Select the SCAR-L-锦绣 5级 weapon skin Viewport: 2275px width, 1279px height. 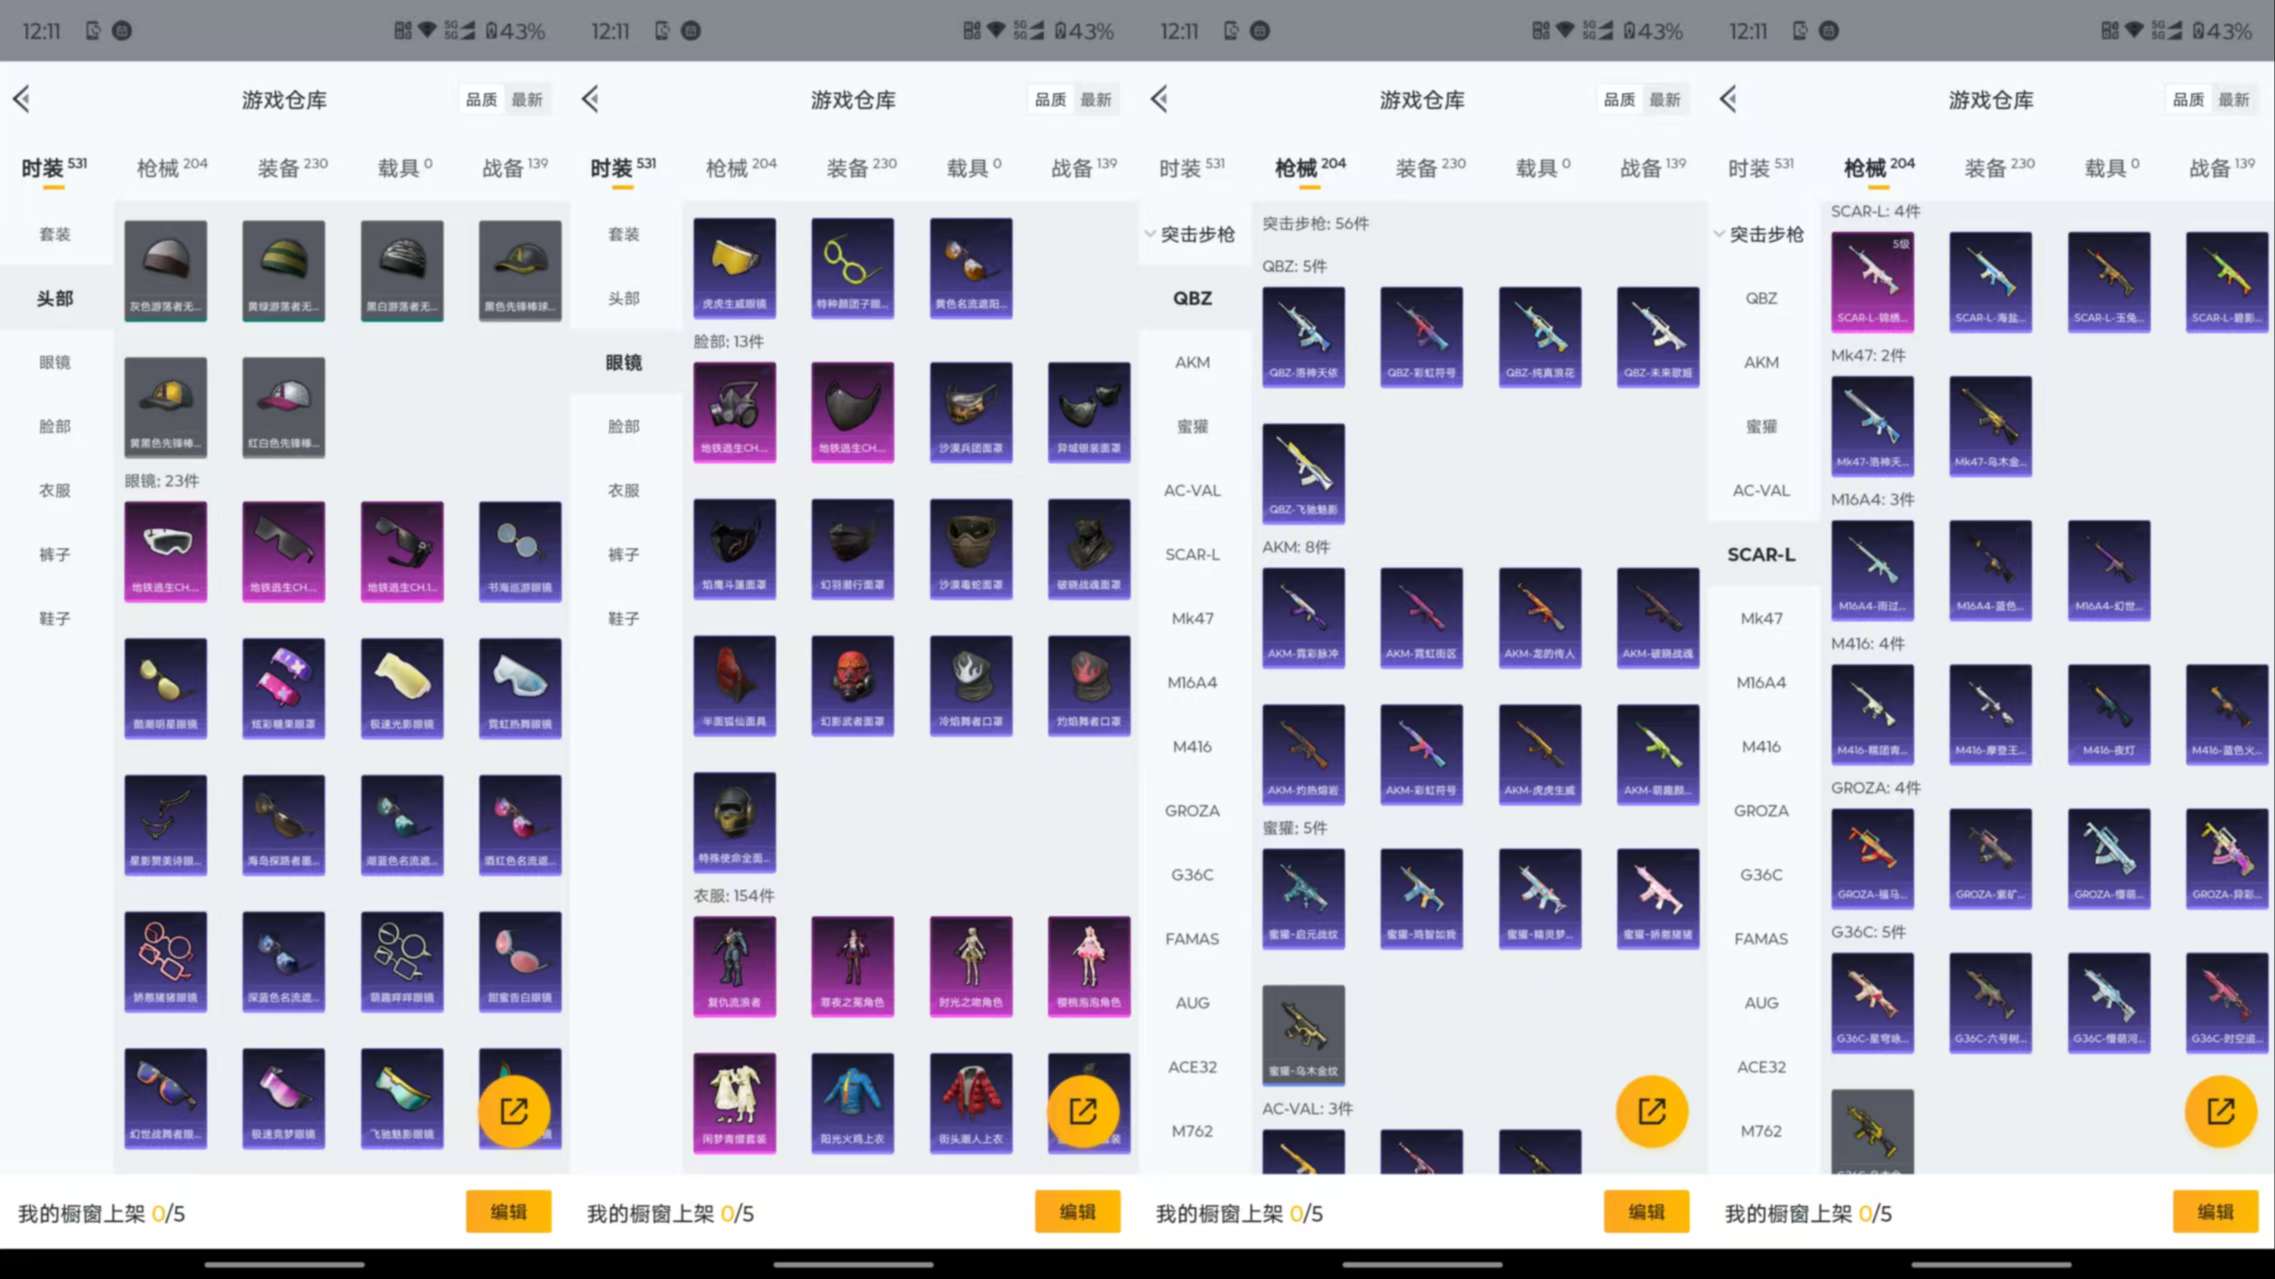(x=1872, y=281)
